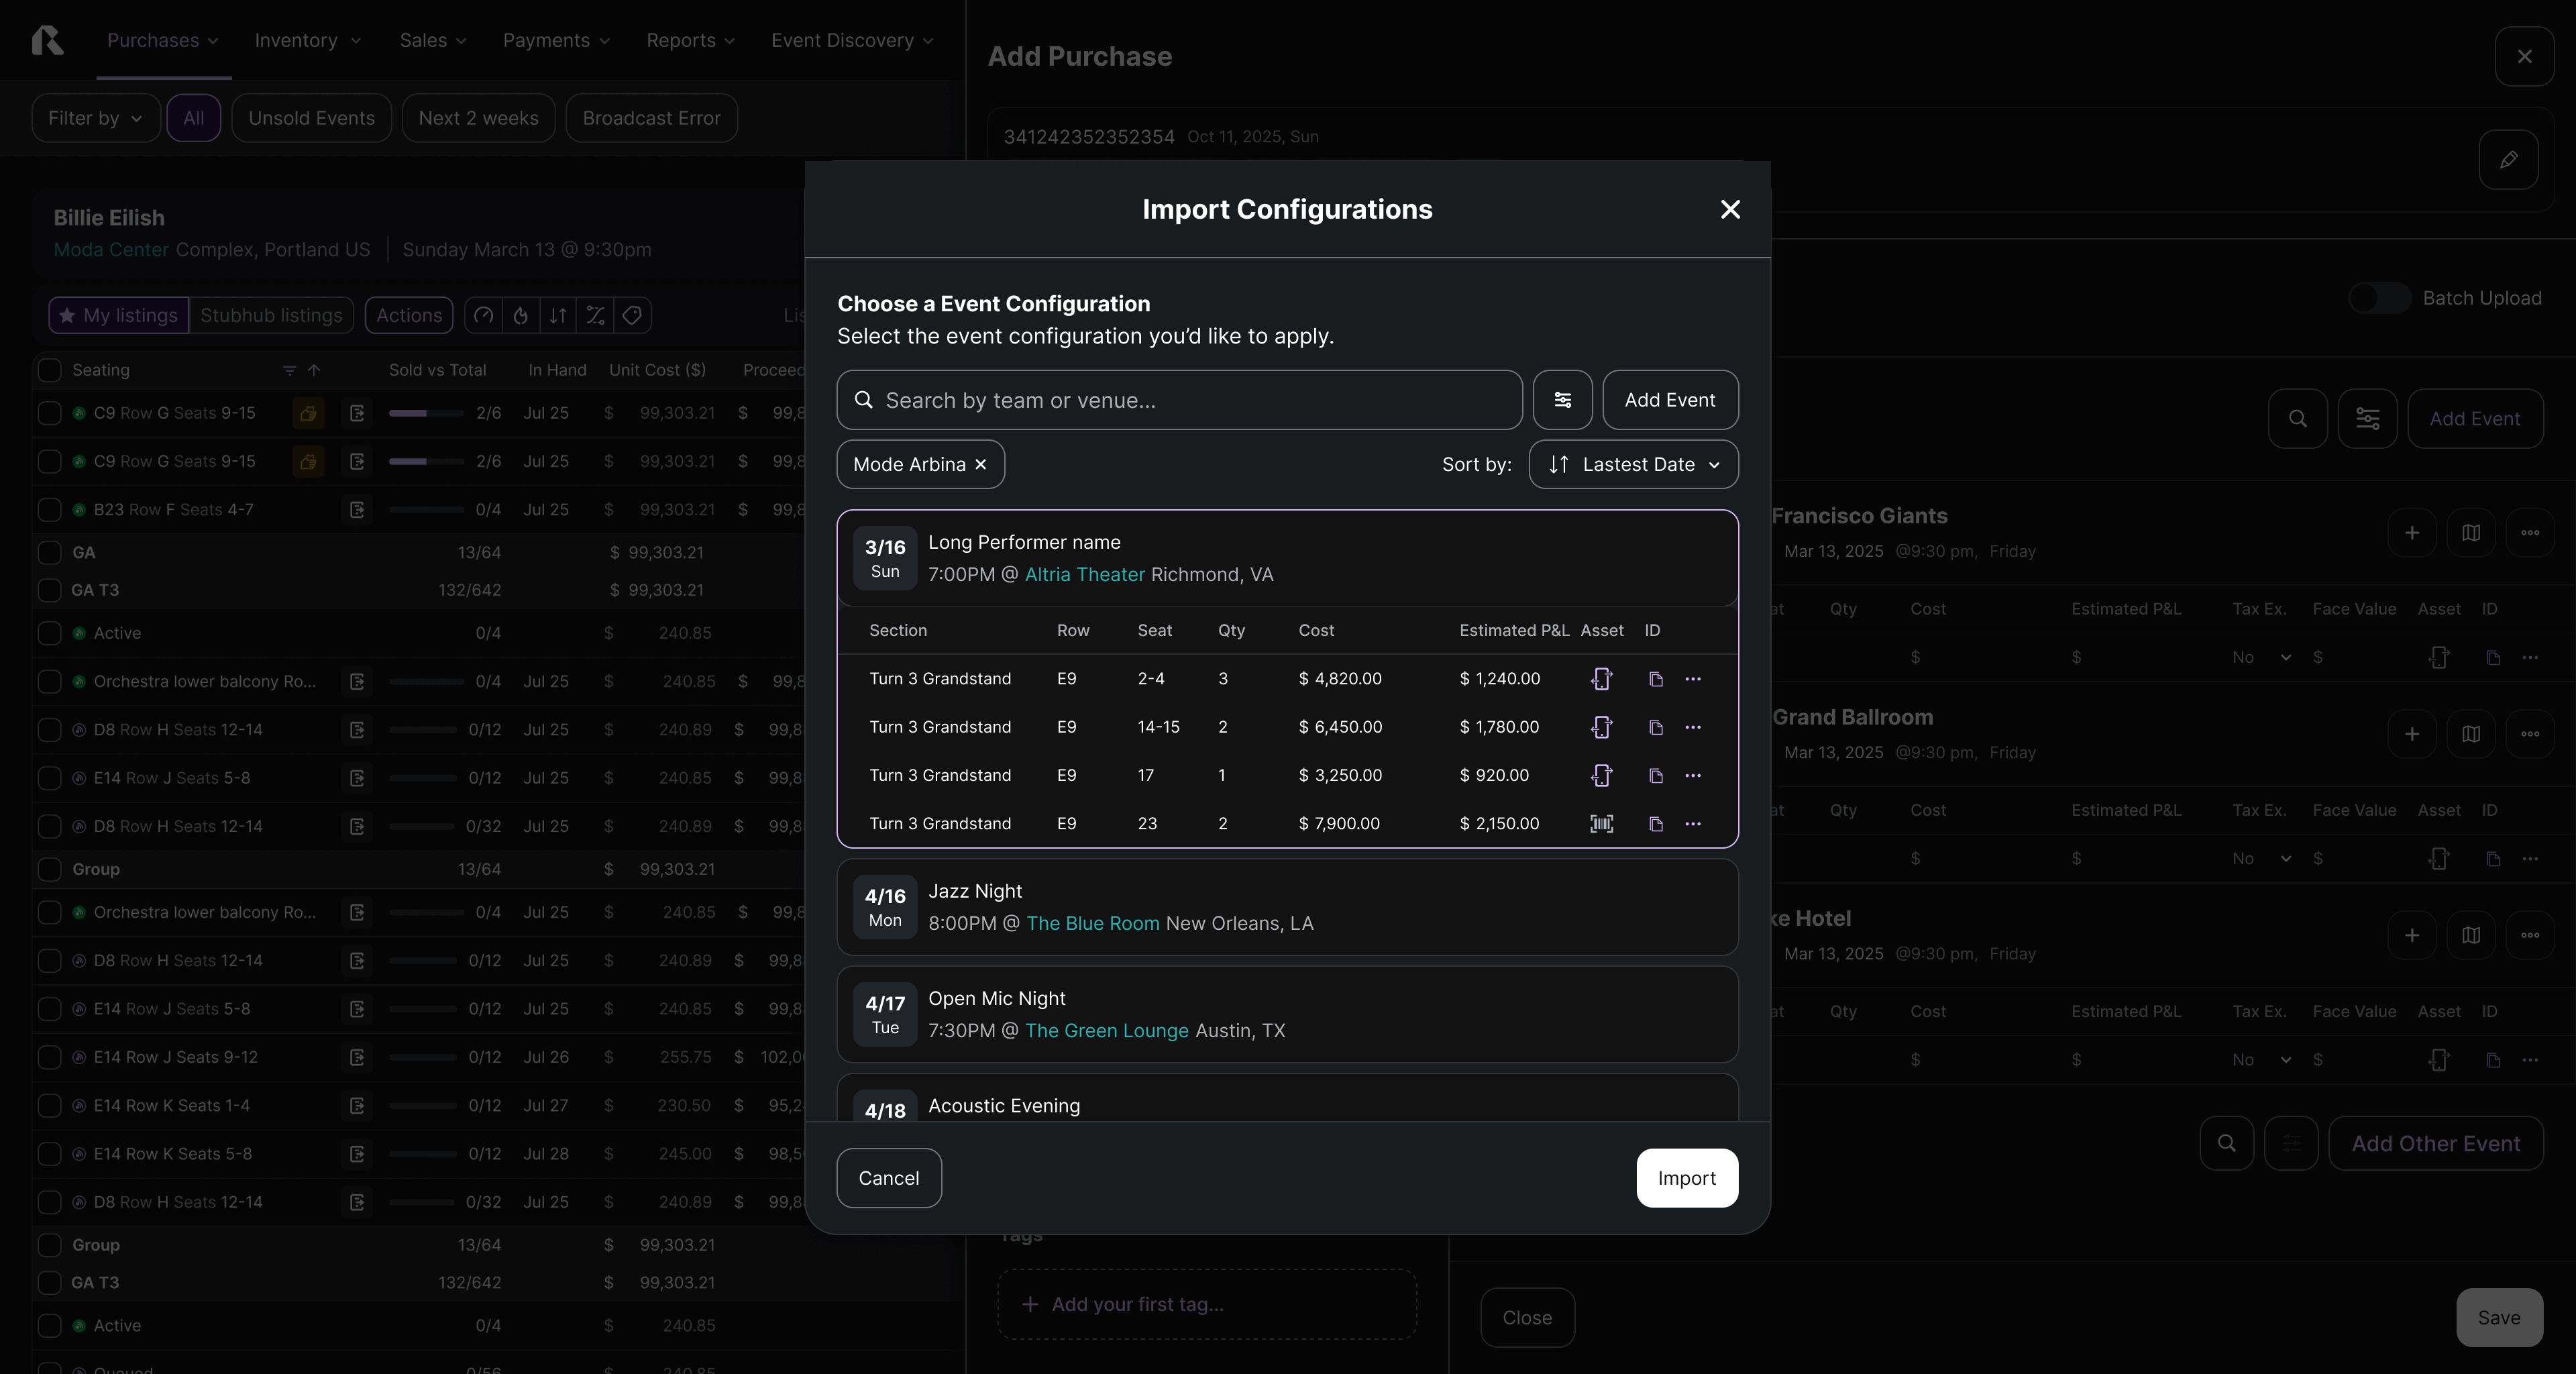Check the GA T3 row checkbox

[49, 590]
